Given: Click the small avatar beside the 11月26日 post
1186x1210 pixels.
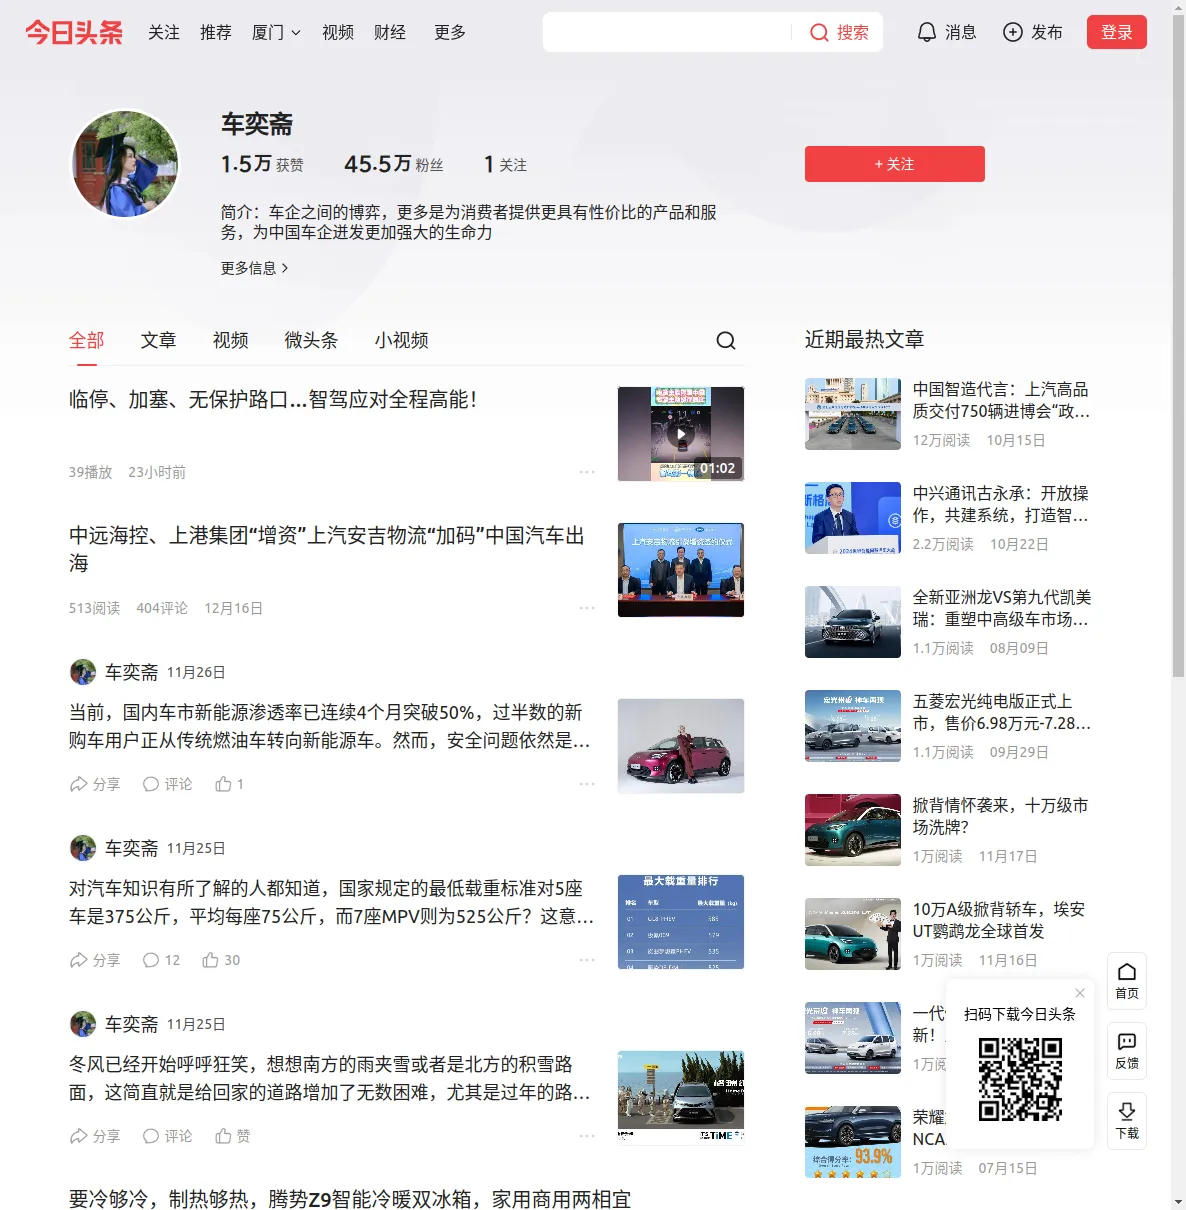Looking at the screenshot, I should 83,672.
